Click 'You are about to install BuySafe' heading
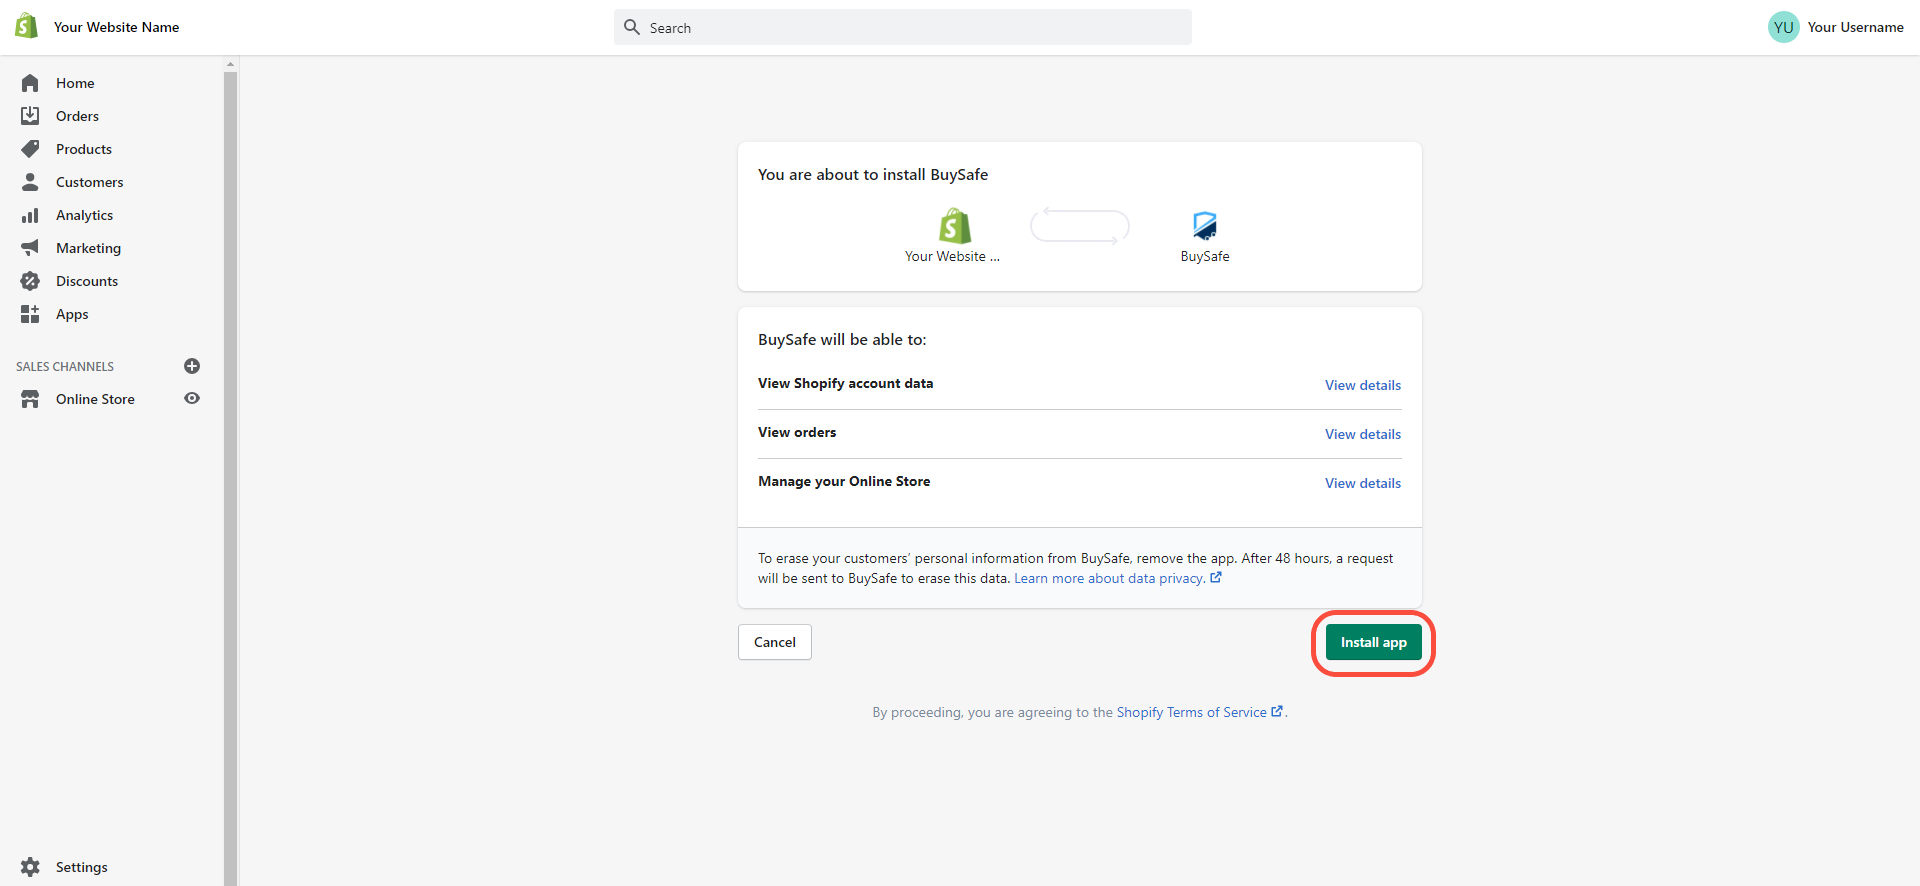This screenshot has width=1920, height=886. coord(873,174)
